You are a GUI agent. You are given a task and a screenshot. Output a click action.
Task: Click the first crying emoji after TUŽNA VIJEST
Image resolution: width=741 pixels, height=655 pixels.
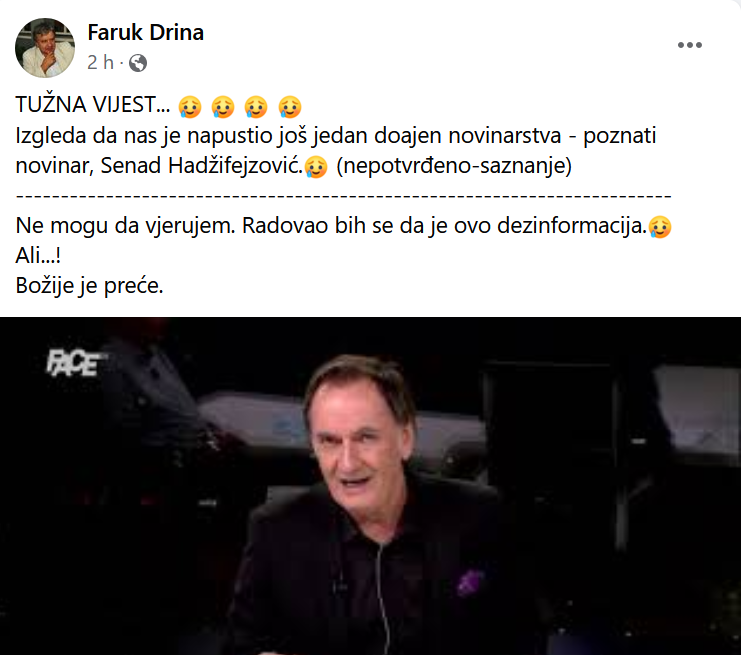coord(190,106)
